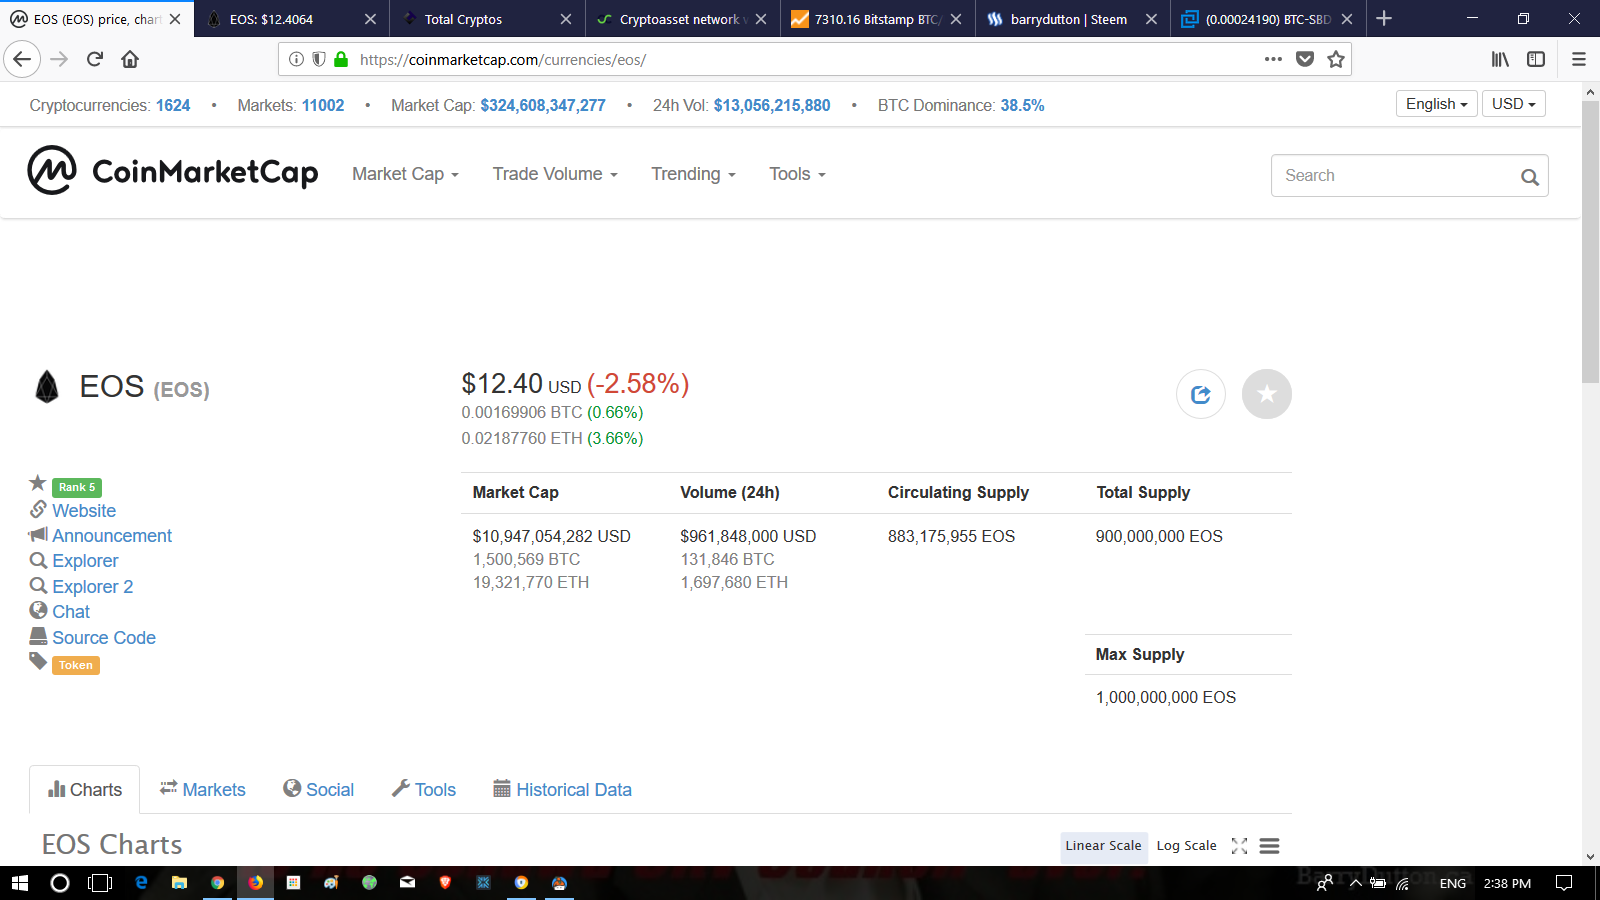The image size is (1600, 900).
Task: Click the page vertical scrollbar thumb
Action: (x=1590, y=241)
